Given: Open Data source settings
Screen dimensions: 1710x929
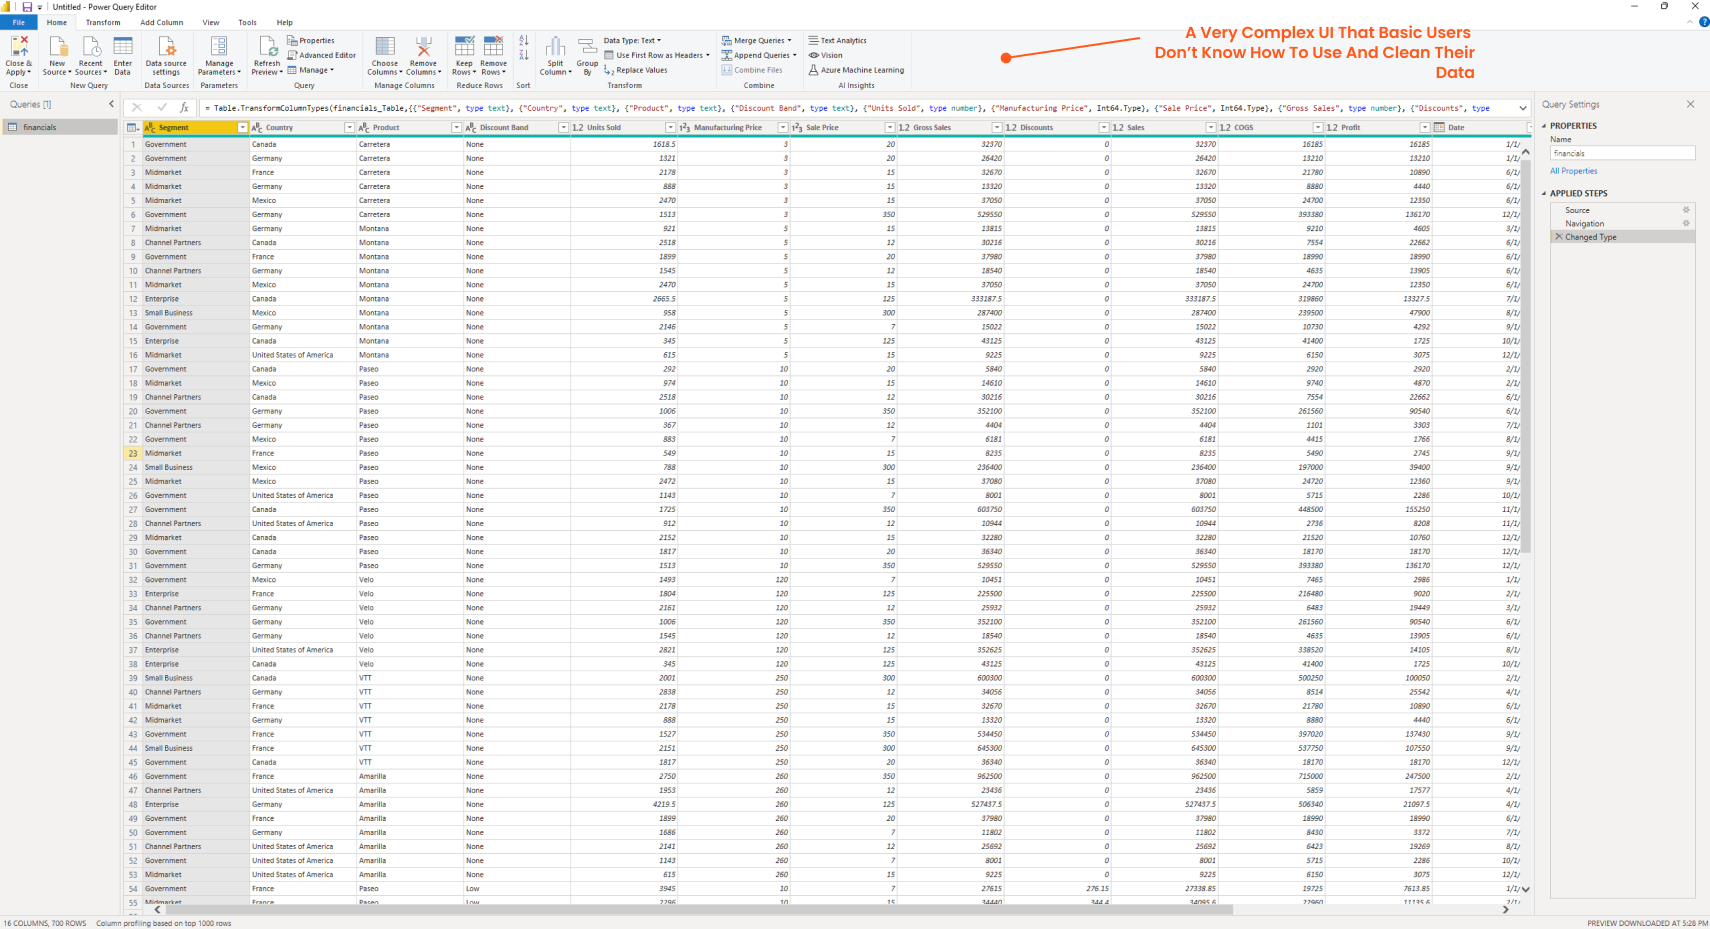Looking at the screenshot, I should pyautogui.click(x=166, y=48).
